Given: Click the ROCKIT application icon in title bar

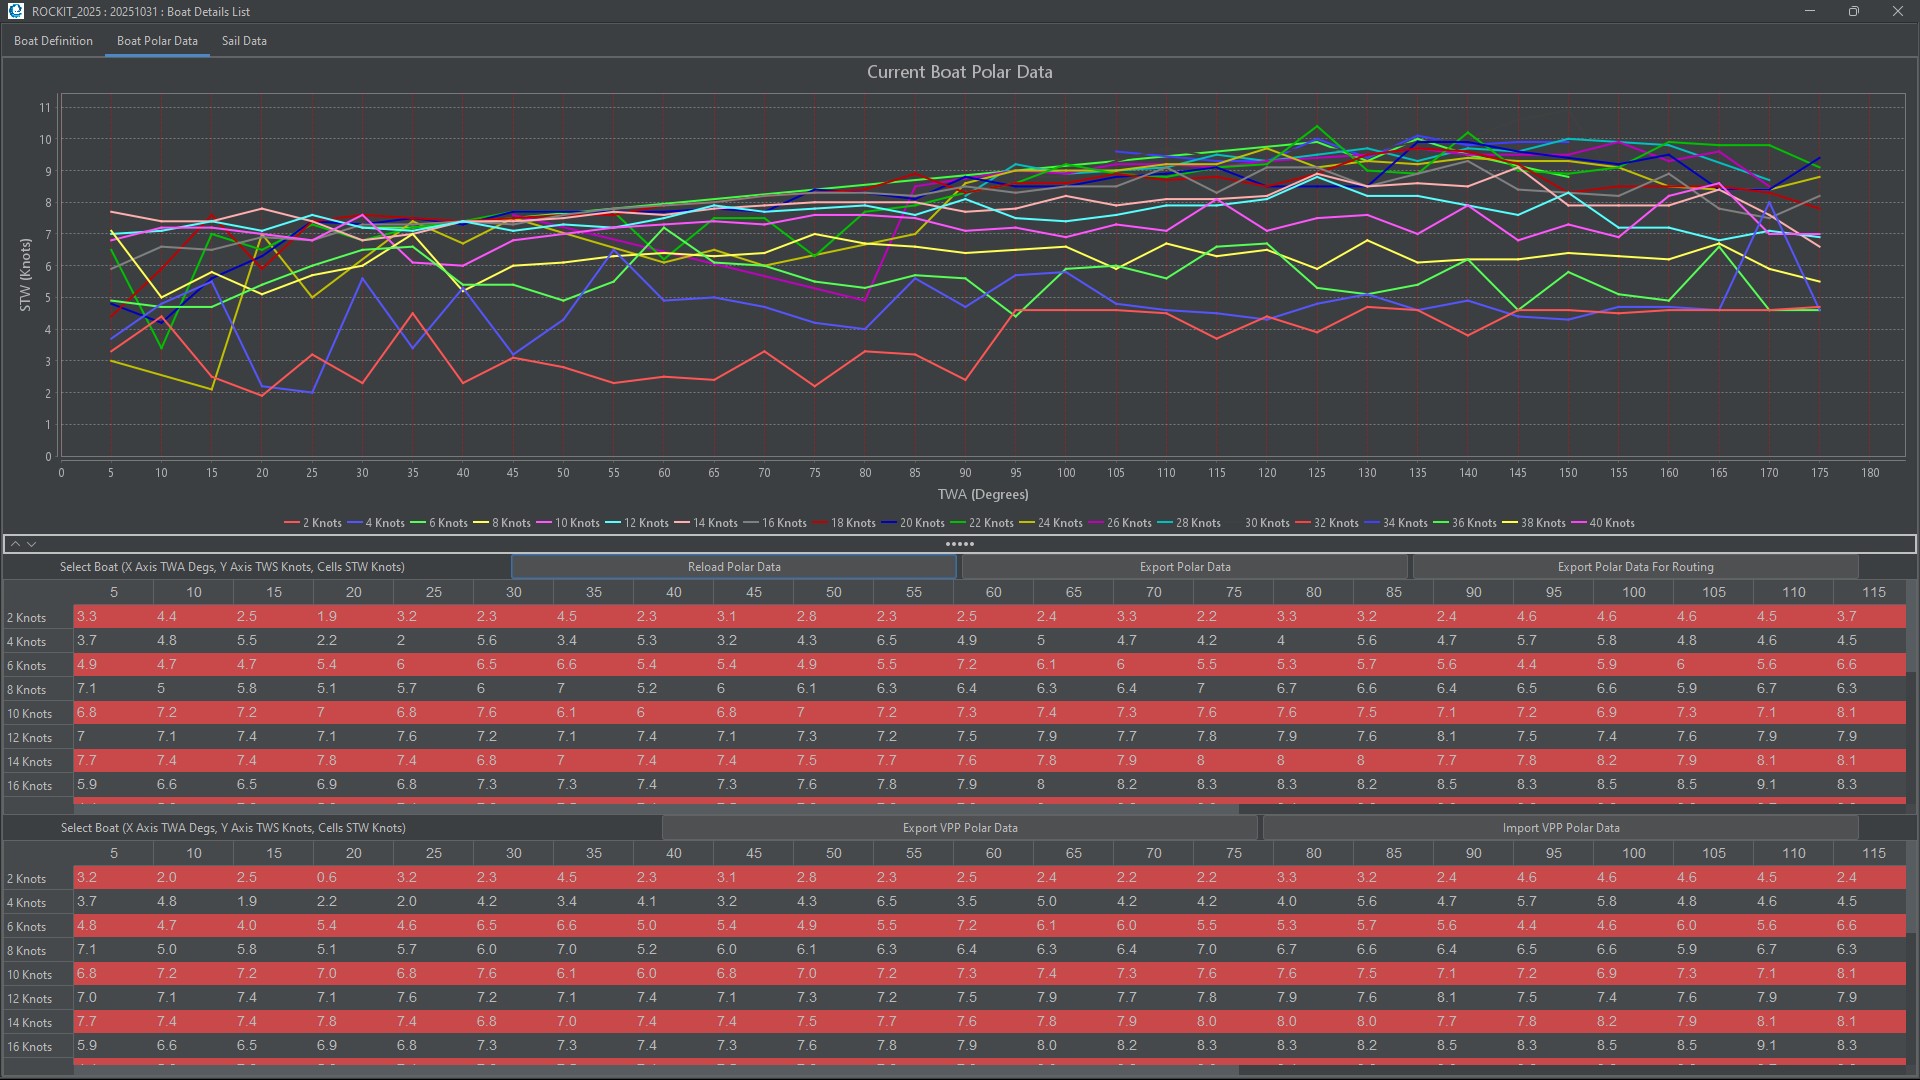Looking at the screenshot, I should (15, 11).
